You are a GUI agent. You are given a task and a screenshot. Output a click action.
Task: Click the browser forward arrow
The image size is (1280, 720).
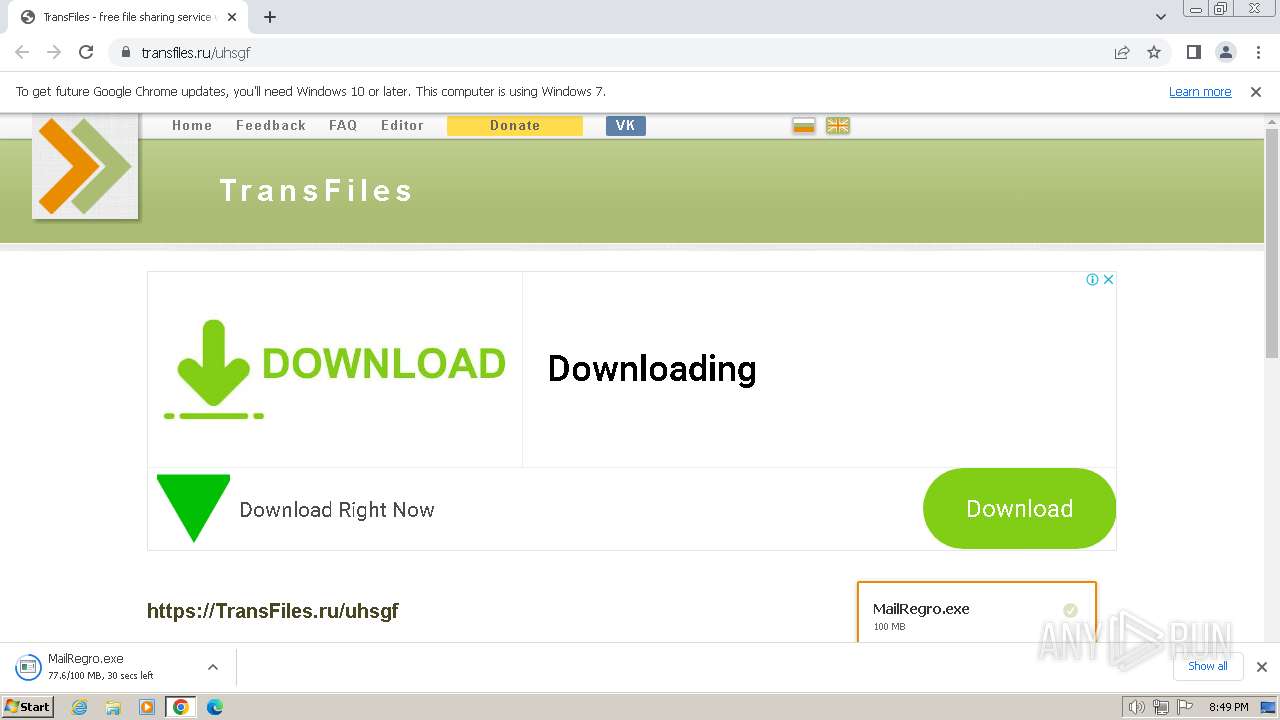[54, 52]
